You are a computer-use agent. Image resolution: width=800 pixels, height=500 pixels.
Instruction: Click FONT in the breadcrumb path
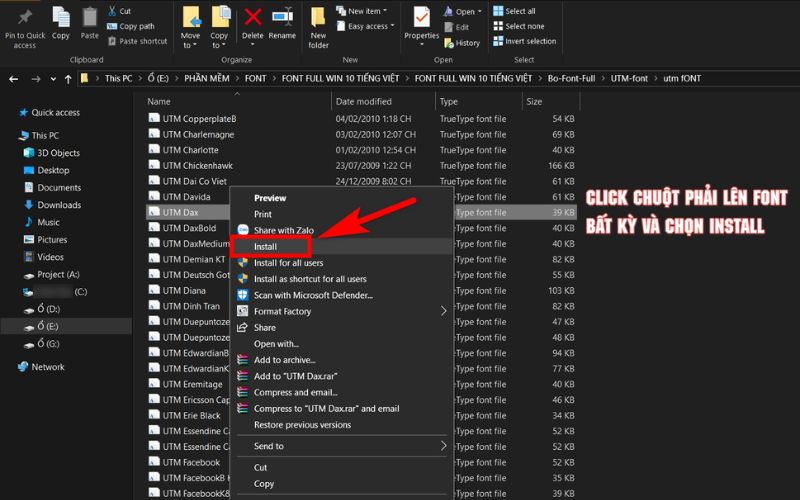coord(256,79)
